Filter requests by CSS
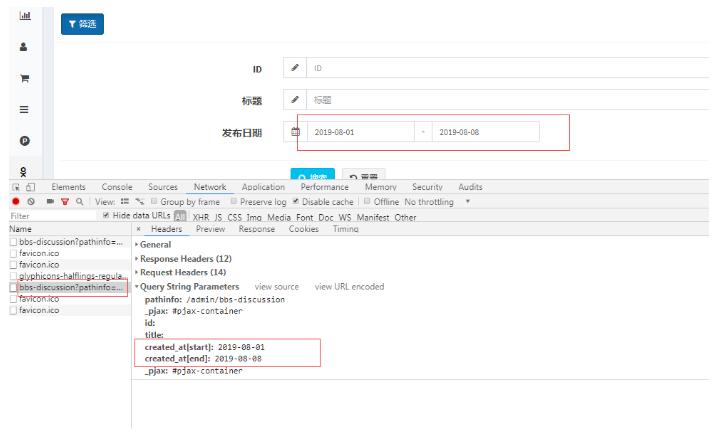This screenshot has width=720, height=437. click(234, 217)
